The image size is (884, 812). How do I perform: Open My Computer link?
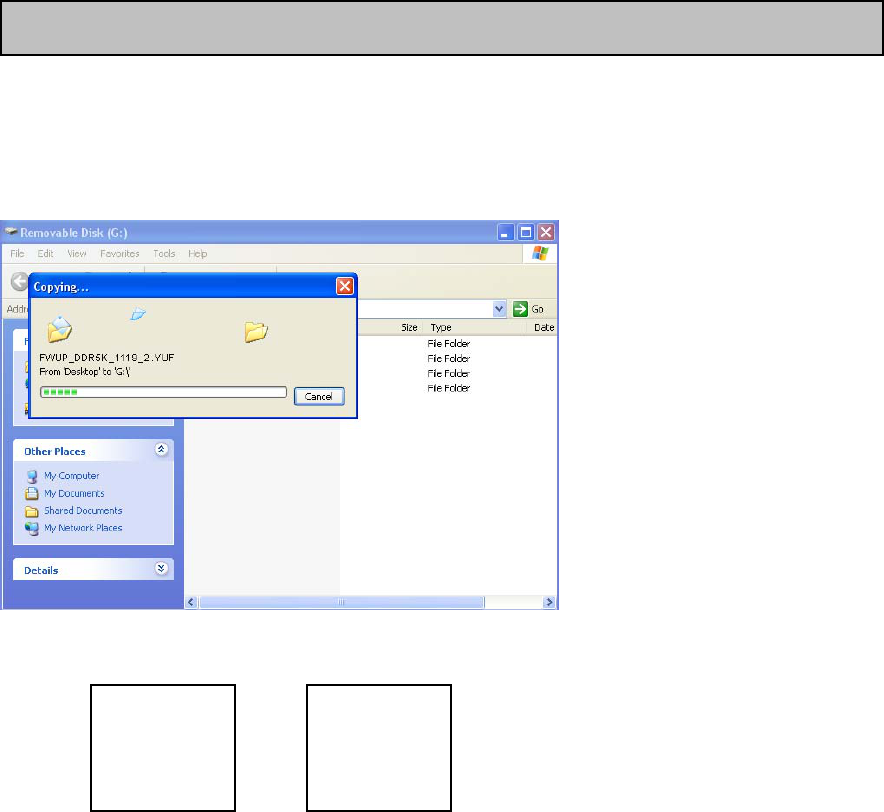pyautogui.click(x=72, y=476)
